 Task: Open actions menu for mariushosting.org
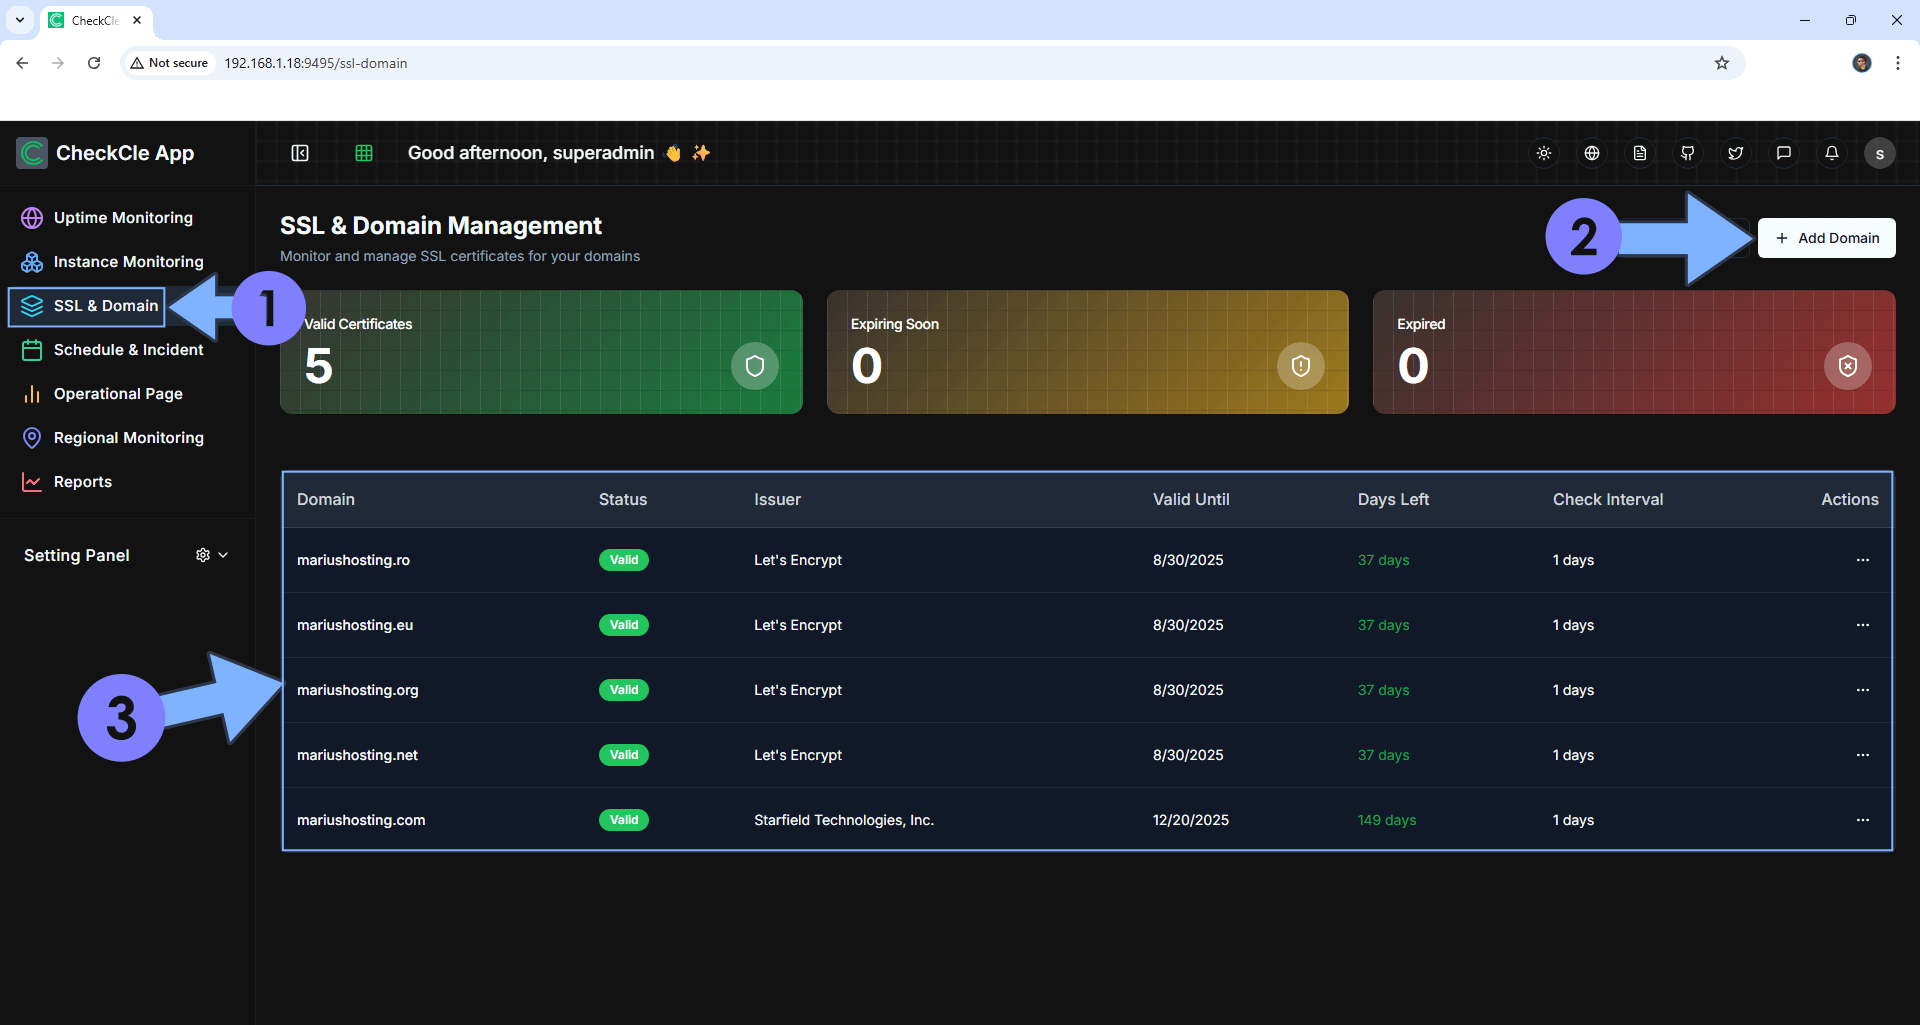tap(1863, 690)
